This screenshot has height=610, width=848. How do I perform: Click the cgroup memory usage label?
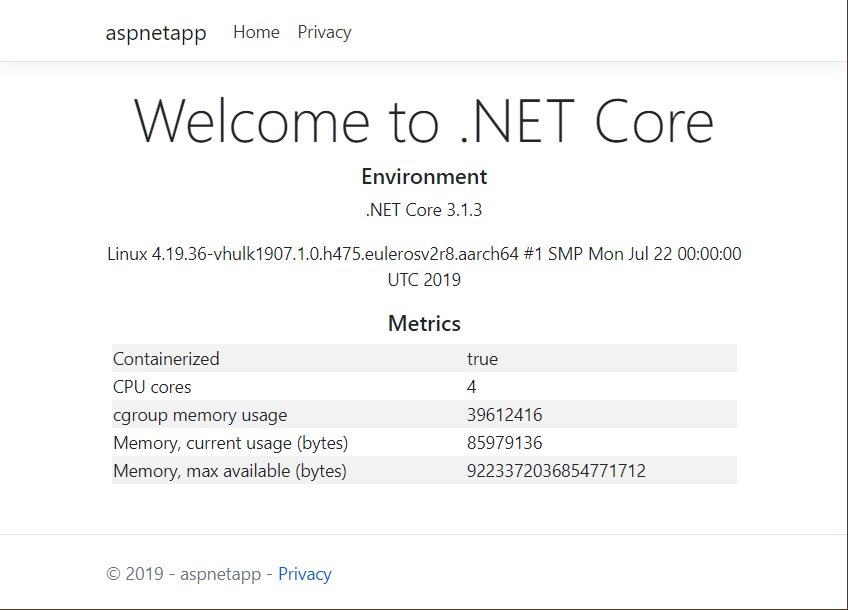point(200,415)
